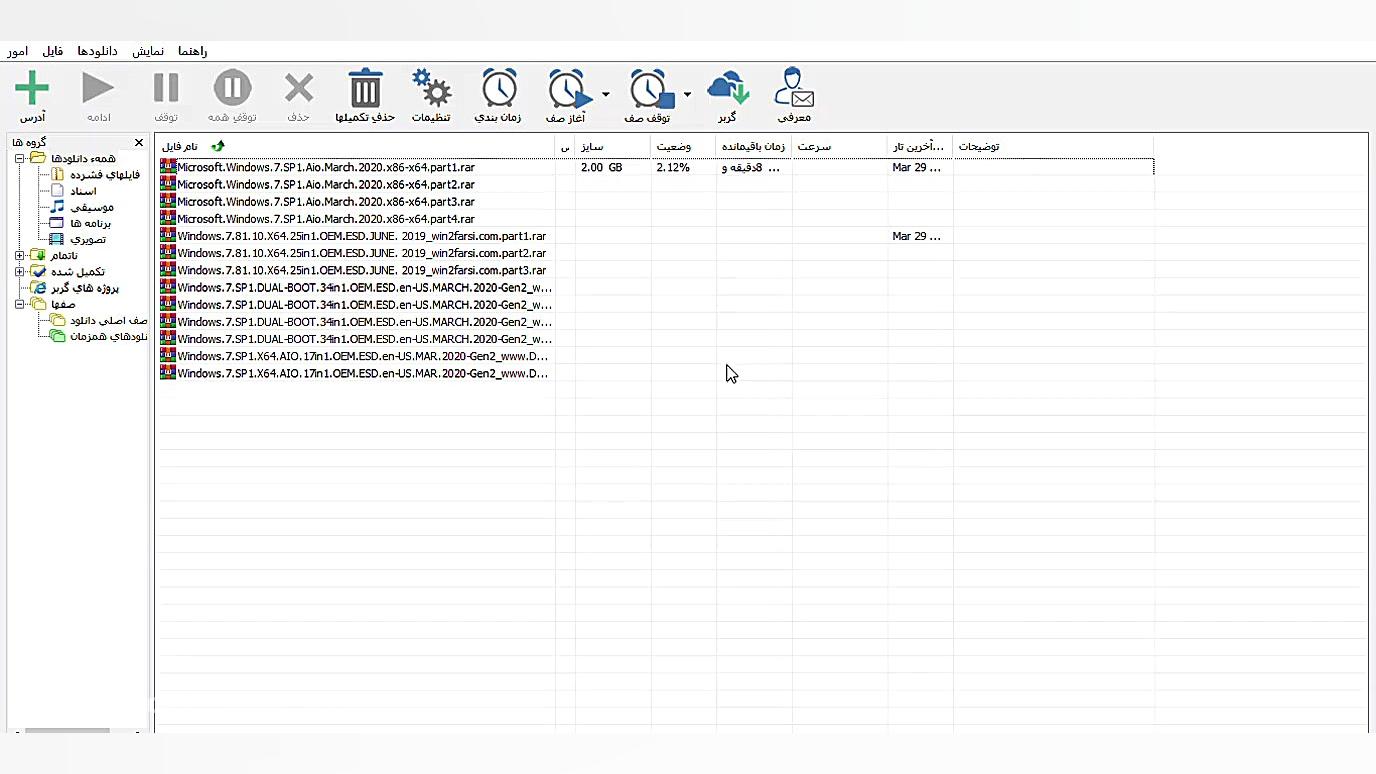Viewport: 1376px width, 774px height.
Task: Sort by آخرین تار... date column header
Action: point(920,147)
